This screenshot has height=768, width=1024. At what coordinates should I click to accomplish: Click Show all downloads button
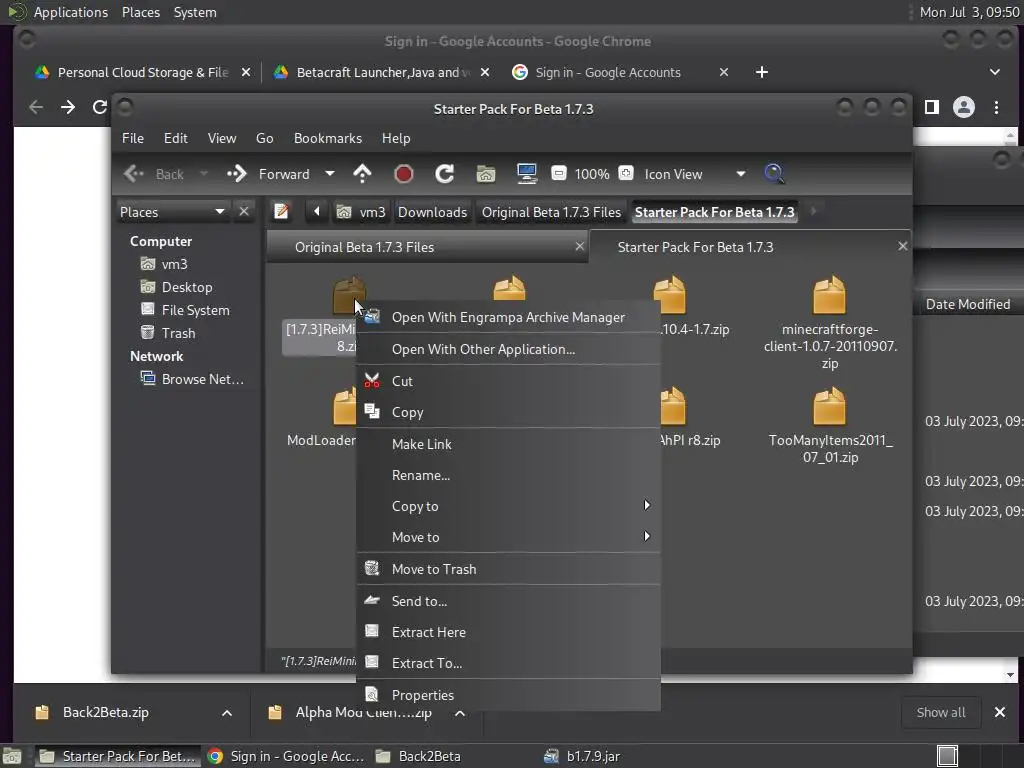(940, 712)
